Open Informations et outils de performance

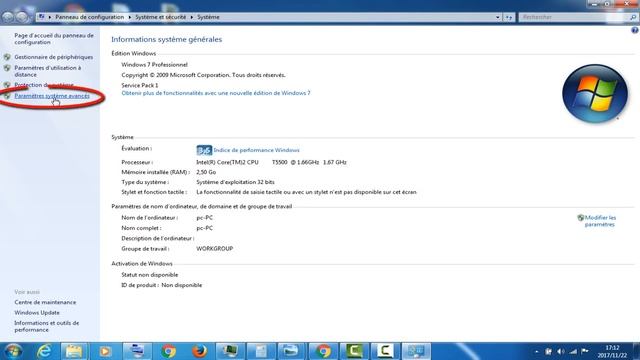click(x=47, y=326)
